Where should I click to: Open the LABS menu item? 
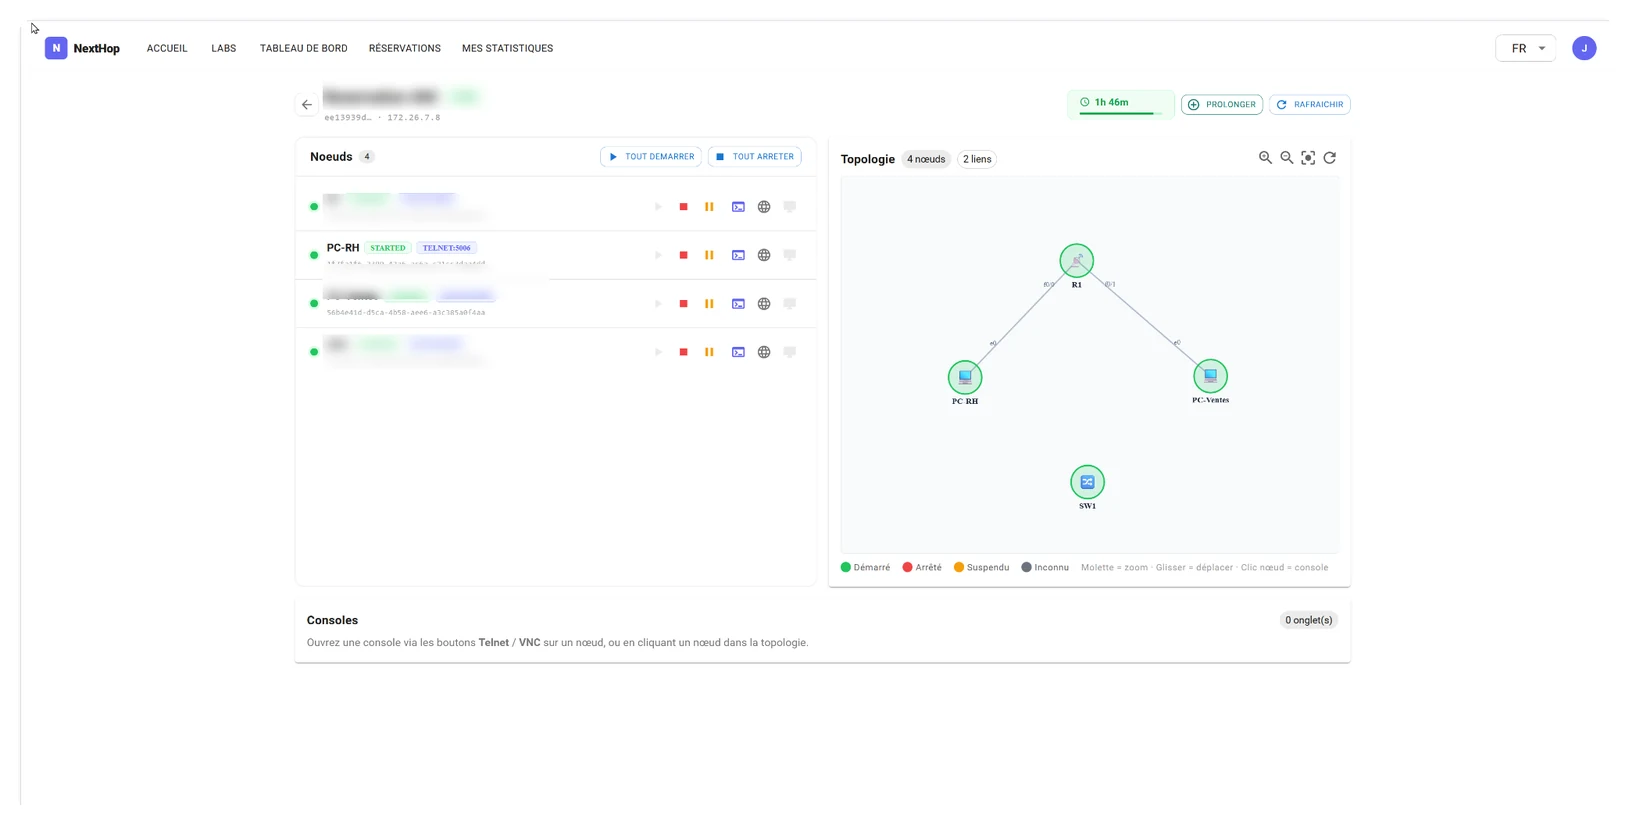[x=224, y=48]
